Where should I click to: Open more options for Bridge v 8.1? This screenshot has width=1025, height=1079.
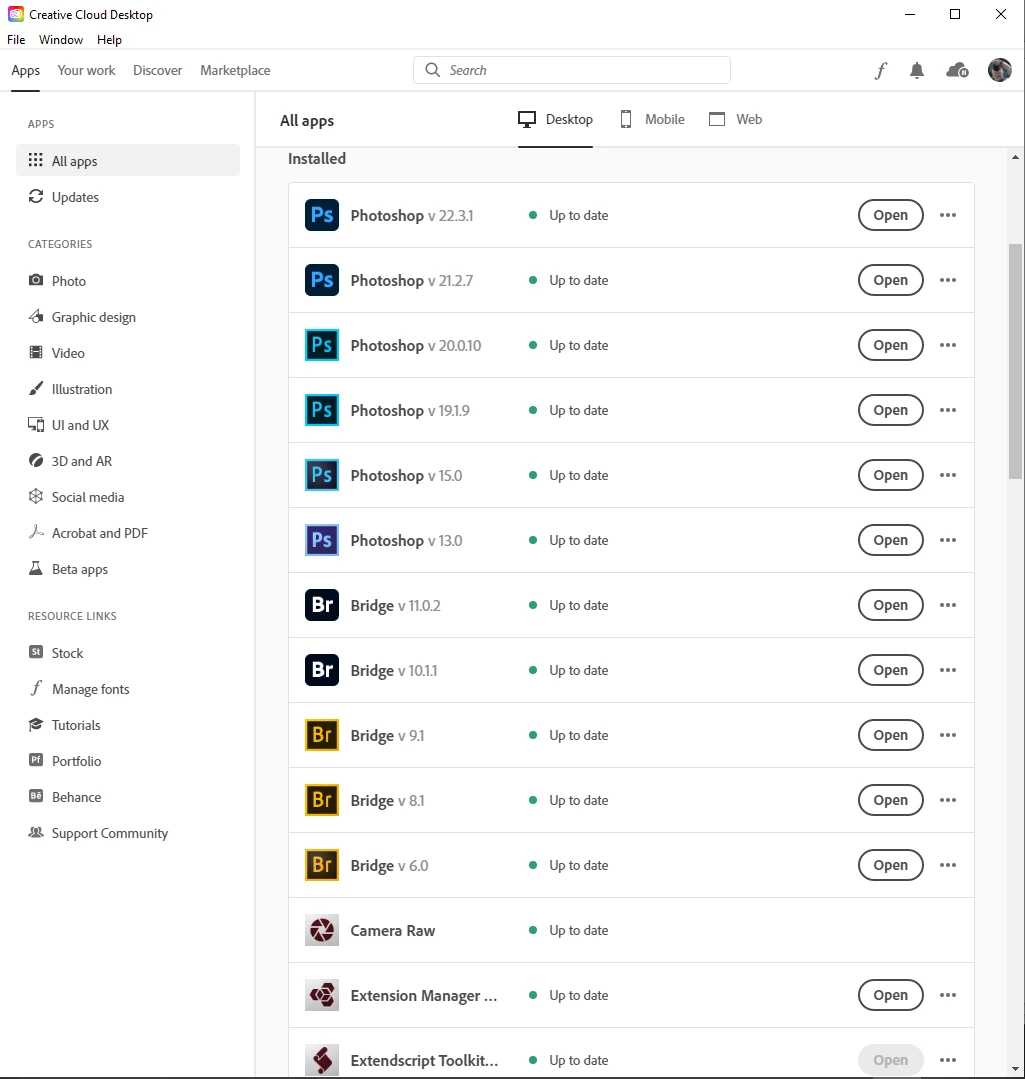pyautogui.click(x=948, y=800)
